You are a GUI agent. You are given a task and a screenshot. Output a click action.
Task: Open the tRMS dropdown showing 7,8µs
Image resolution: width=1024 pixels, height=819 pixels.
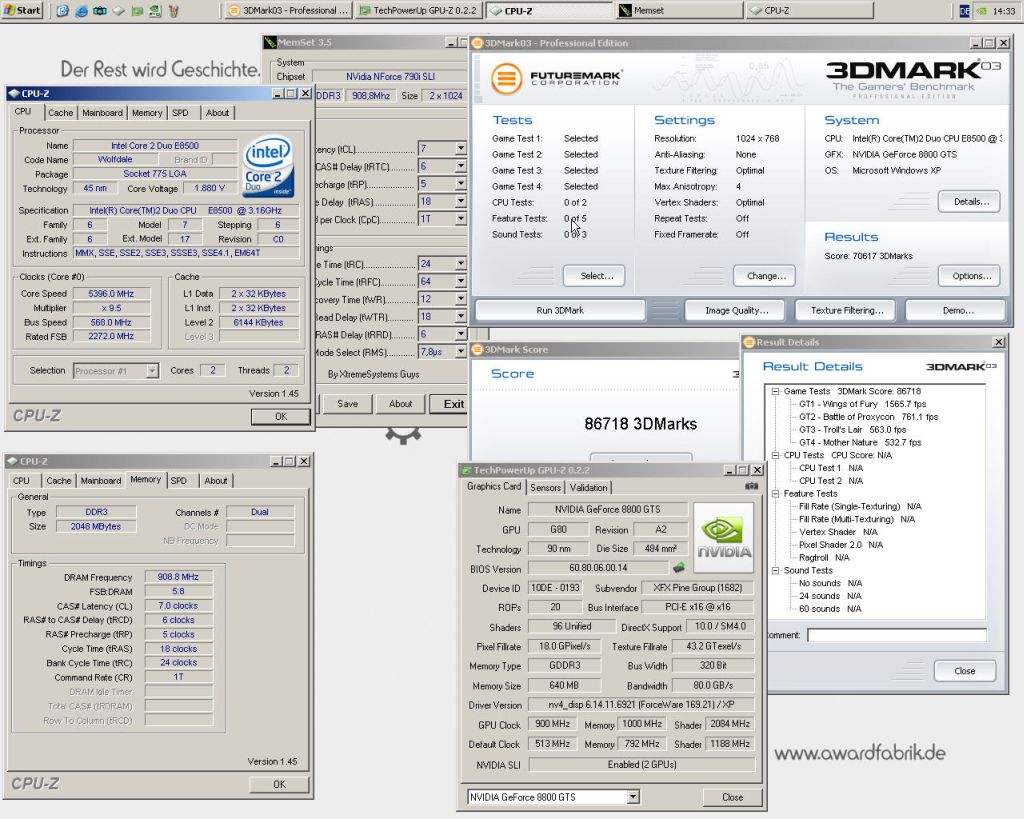[x=460, y=351]
